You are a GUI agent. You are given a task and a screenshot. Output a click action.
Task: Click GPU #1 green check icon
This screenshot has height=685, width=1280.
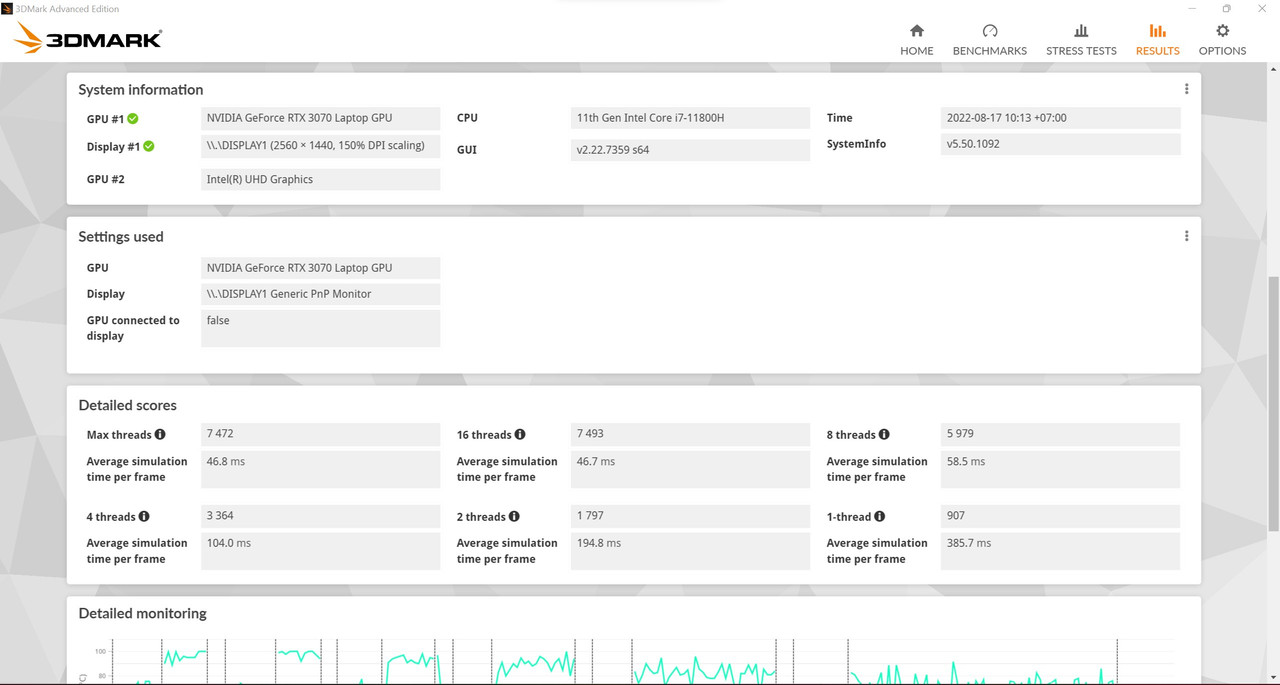pyautogui.click(x=133, y=119)
